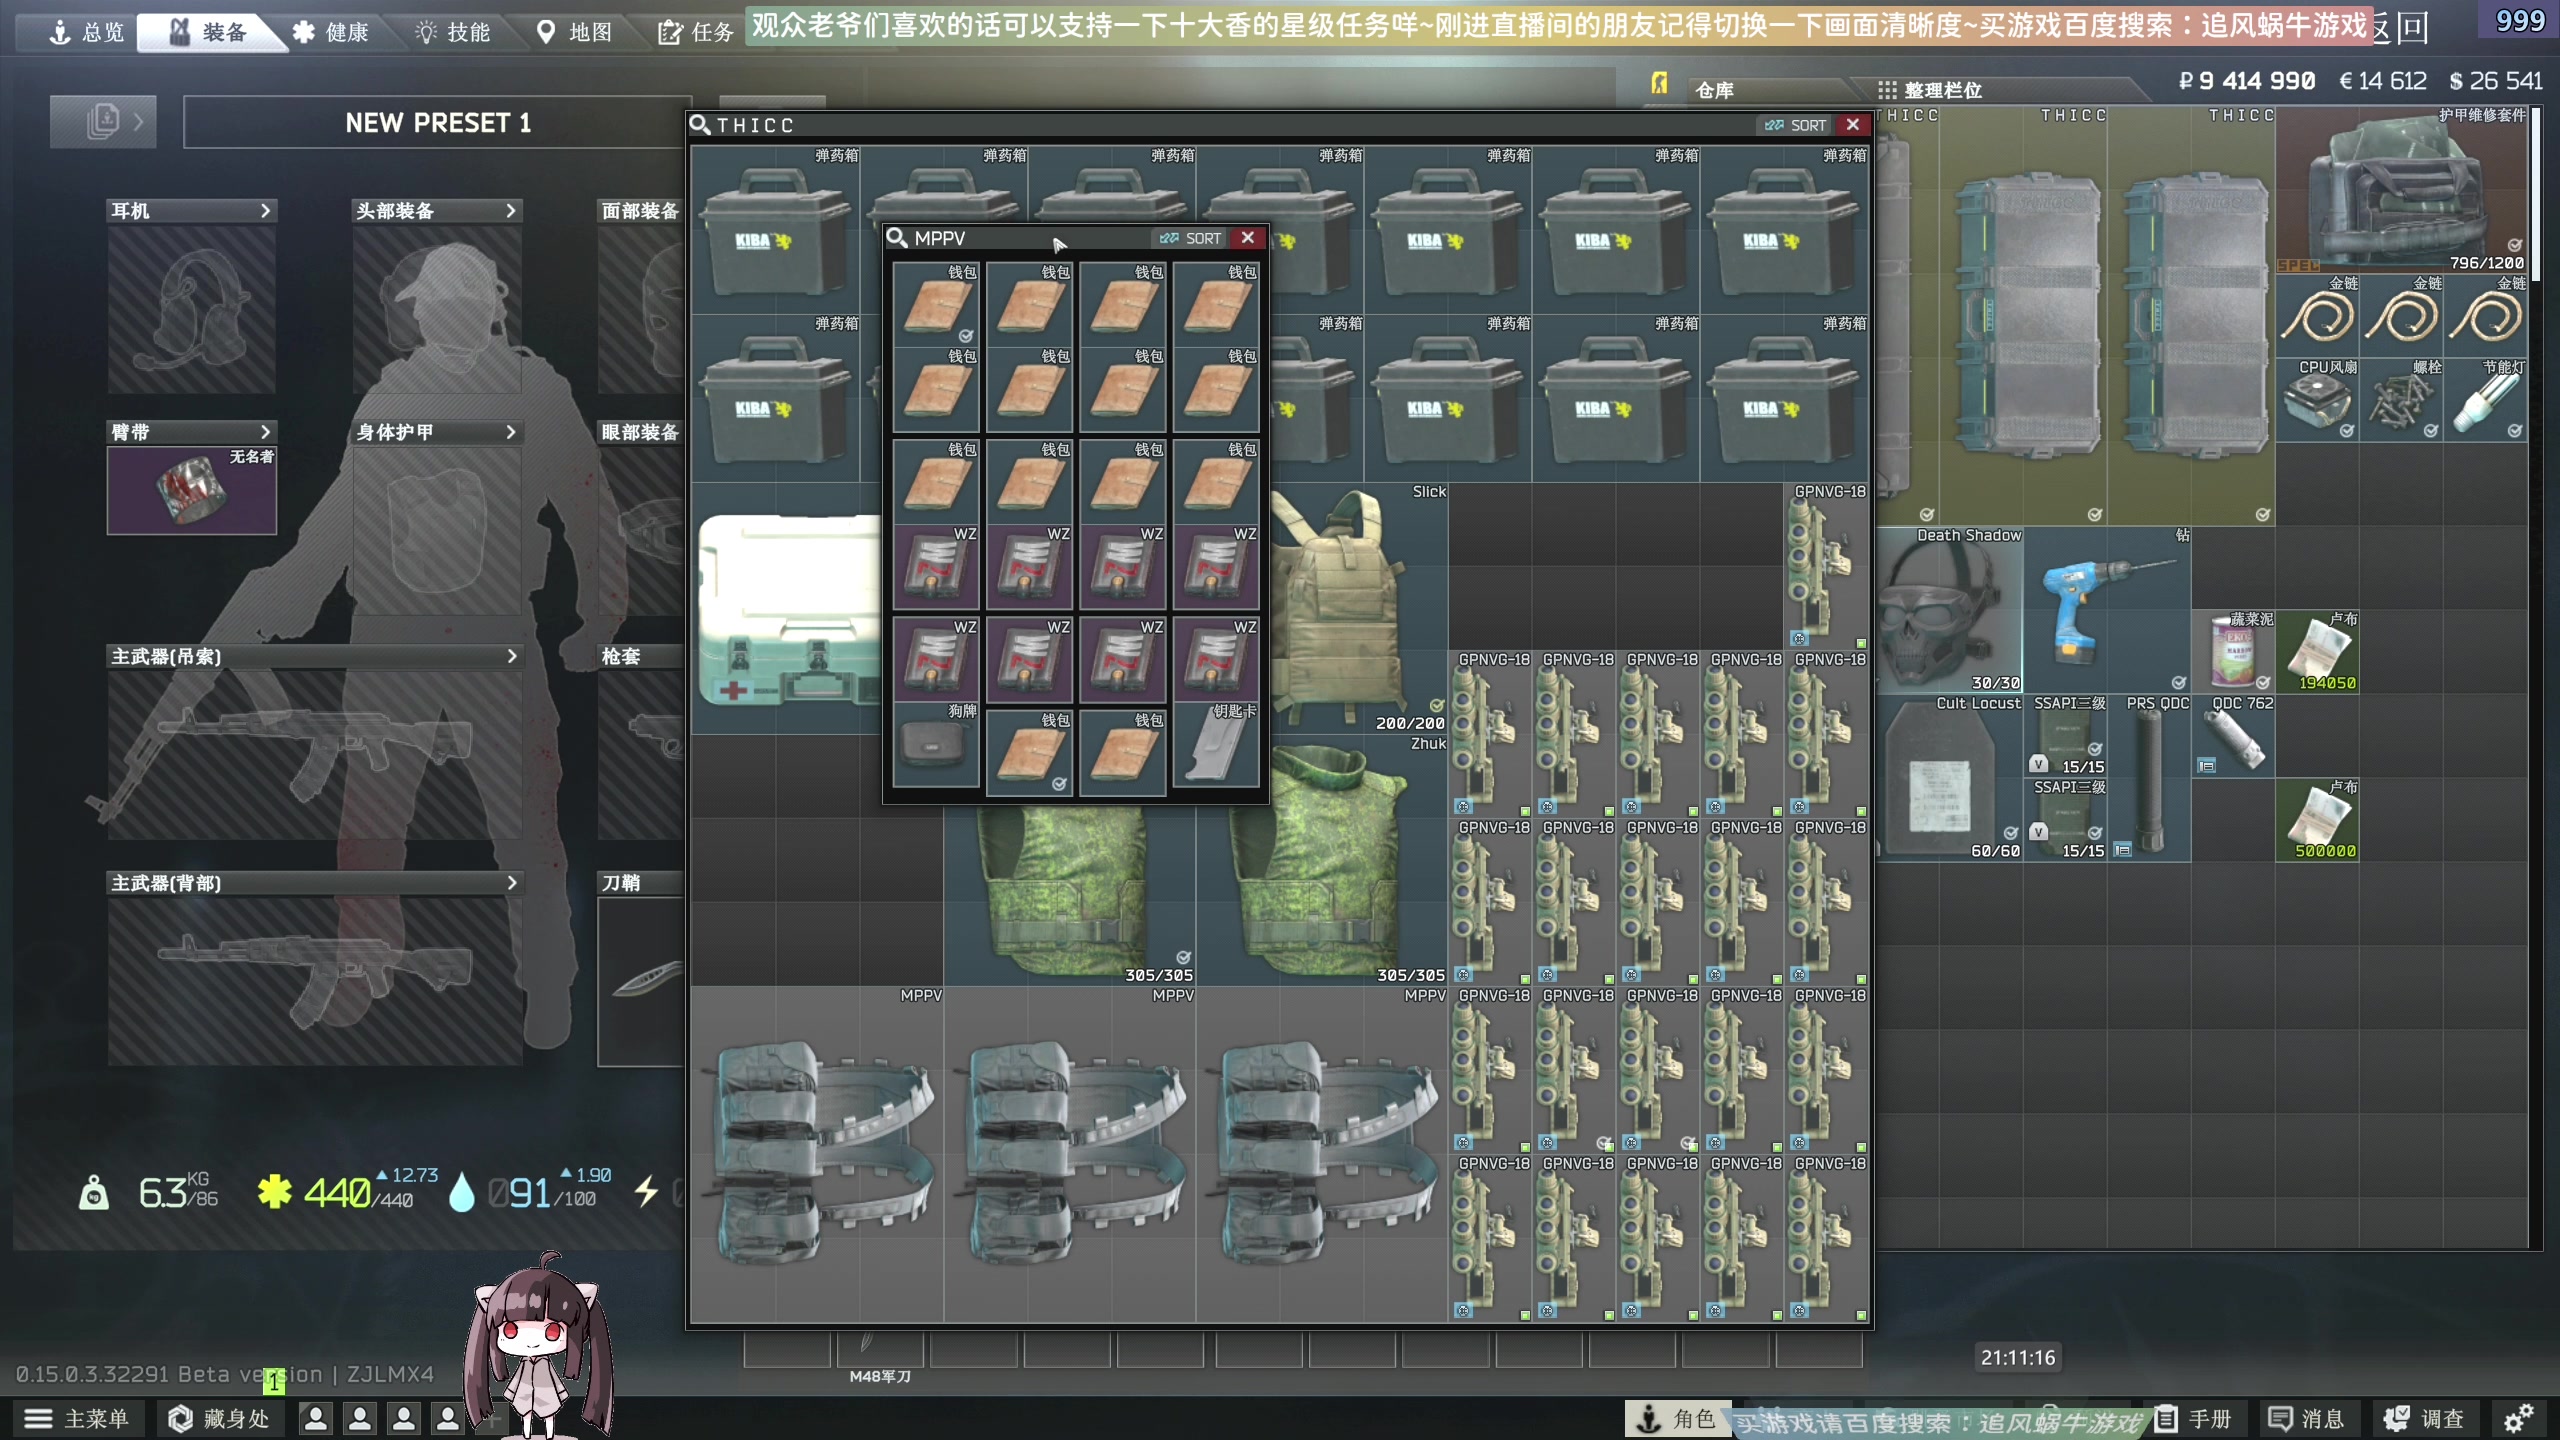
Task: Expand the 主武器(背部) back weapon chevron
Action: [511, 883]
